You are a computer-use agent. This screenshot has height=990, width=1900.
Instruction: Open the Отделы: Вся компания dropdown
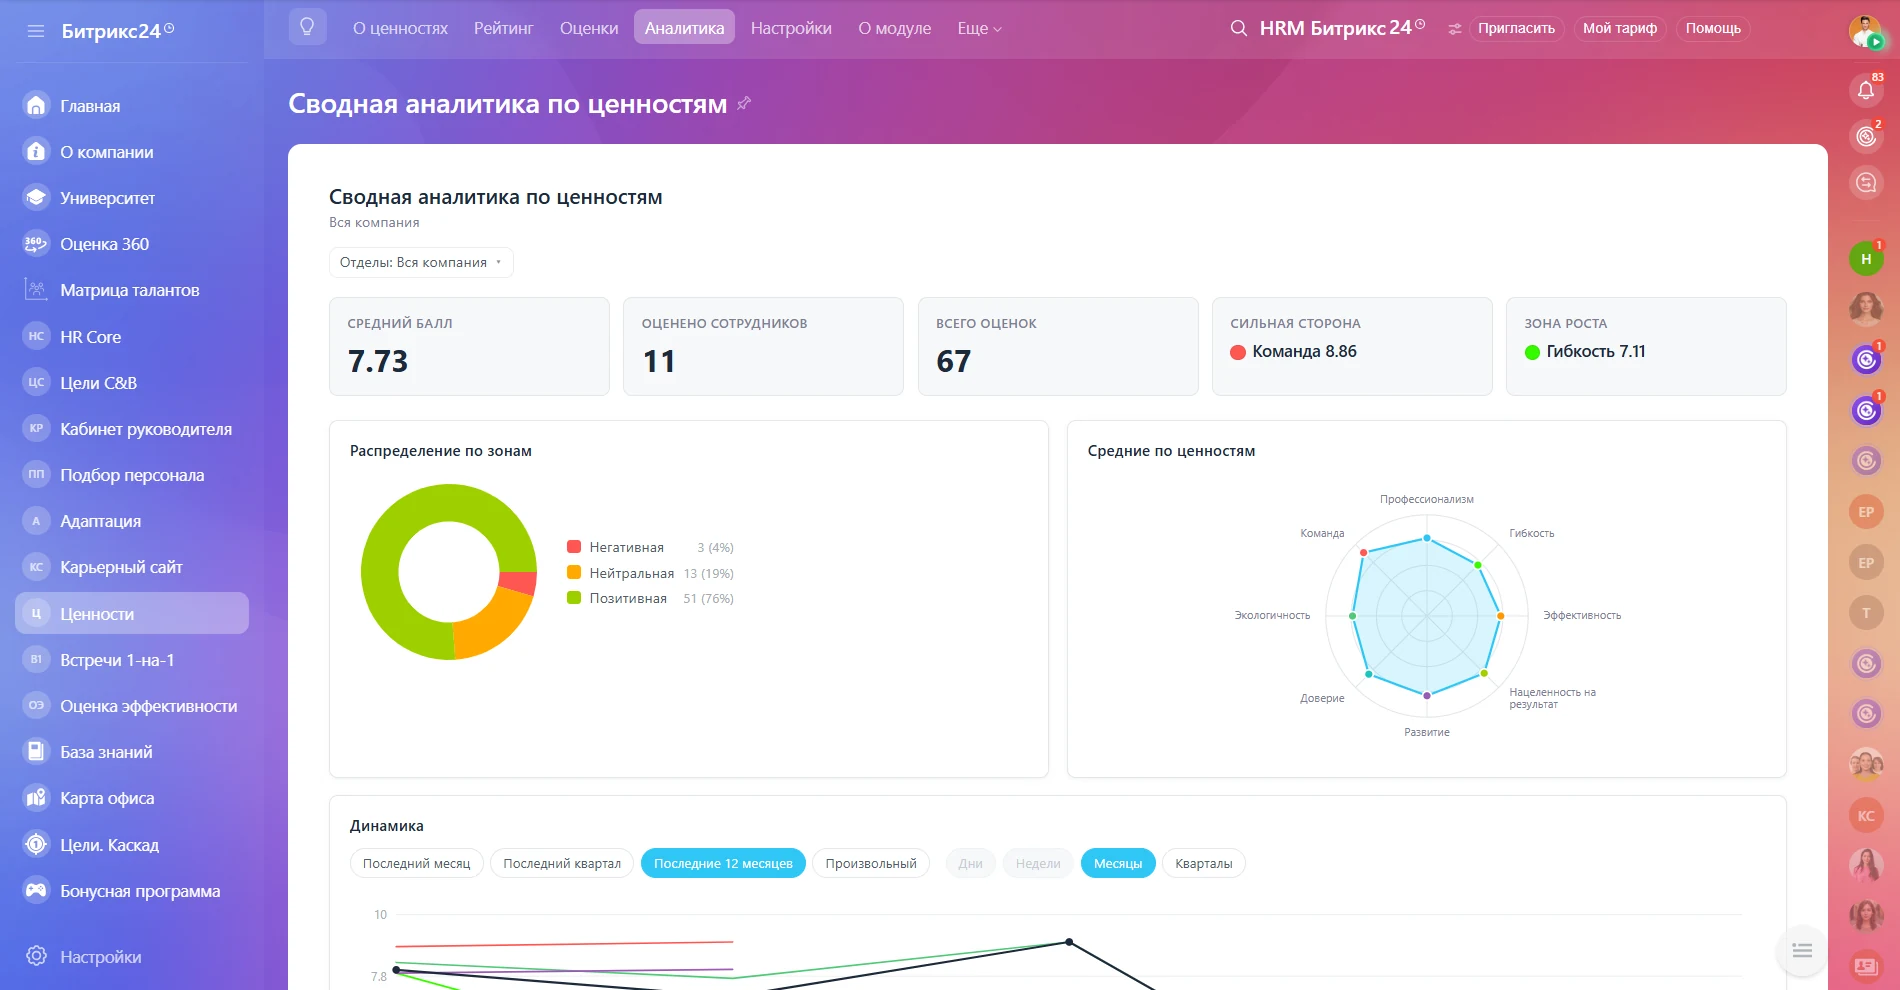pos(421,262)
